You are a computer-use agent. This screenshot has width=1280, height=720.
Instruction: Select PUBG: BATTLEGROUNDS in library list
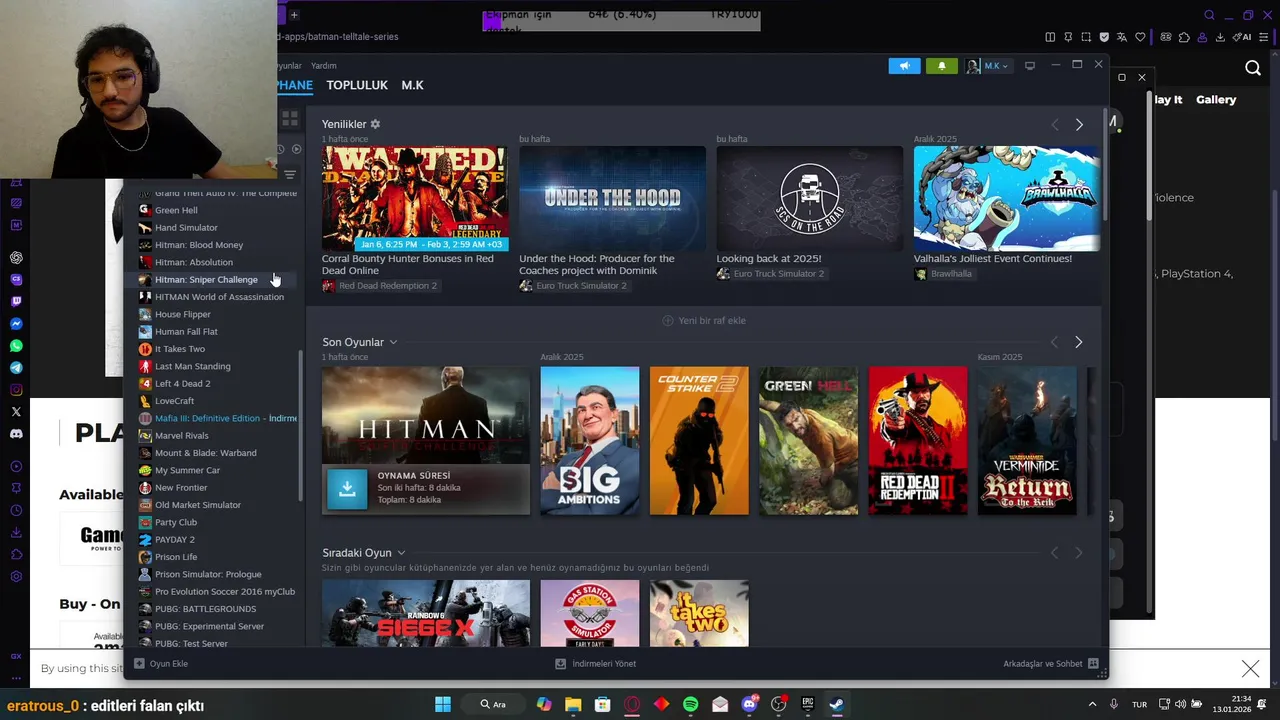coord(205,609)
